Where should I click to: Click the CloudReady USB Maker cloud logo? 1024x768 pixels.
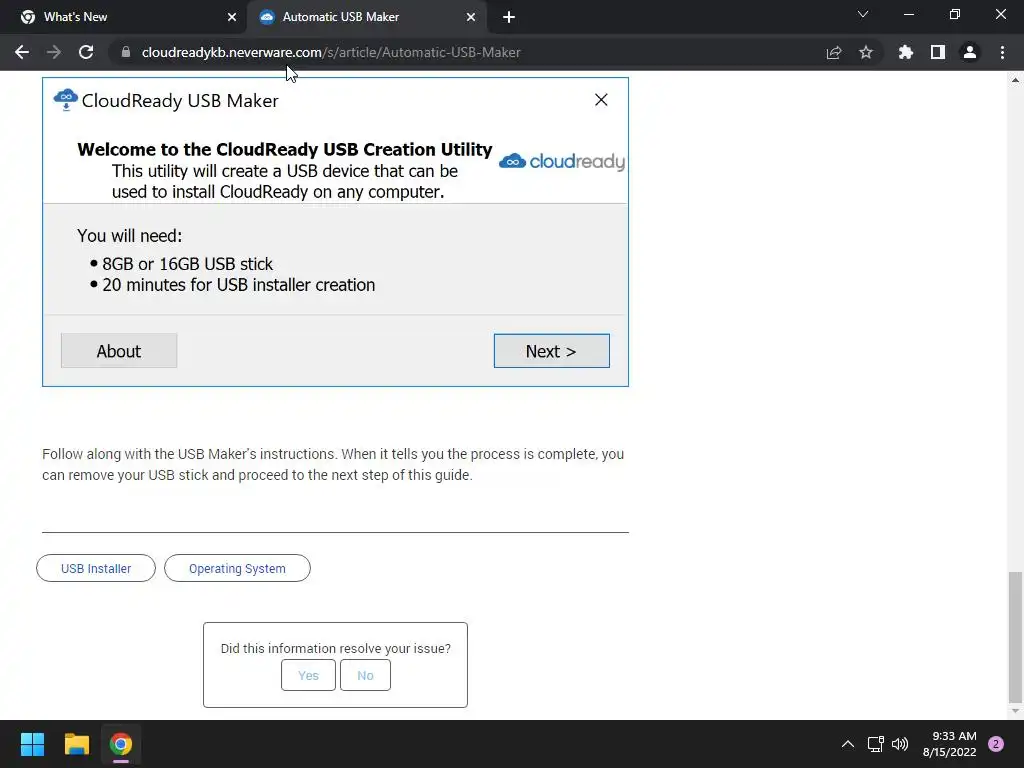65,100
